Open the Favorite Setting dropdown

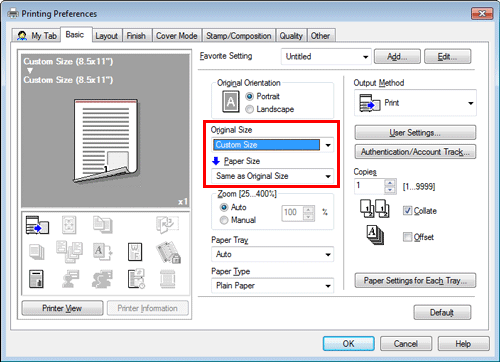click(x=326, y=57)
